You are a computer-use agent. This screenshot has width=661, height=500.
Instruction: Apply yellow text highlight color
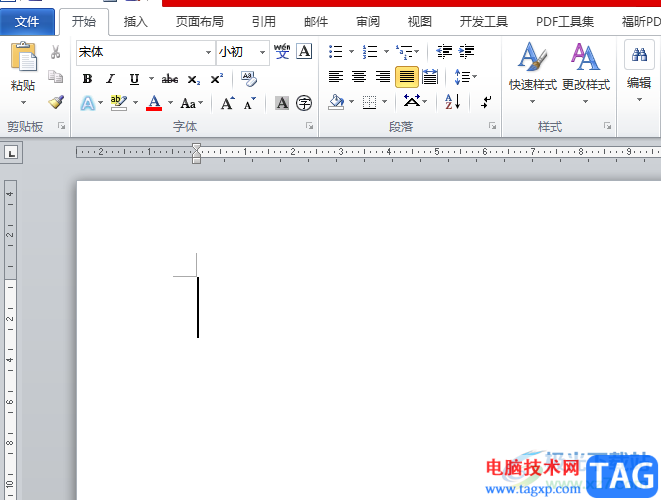119,103
